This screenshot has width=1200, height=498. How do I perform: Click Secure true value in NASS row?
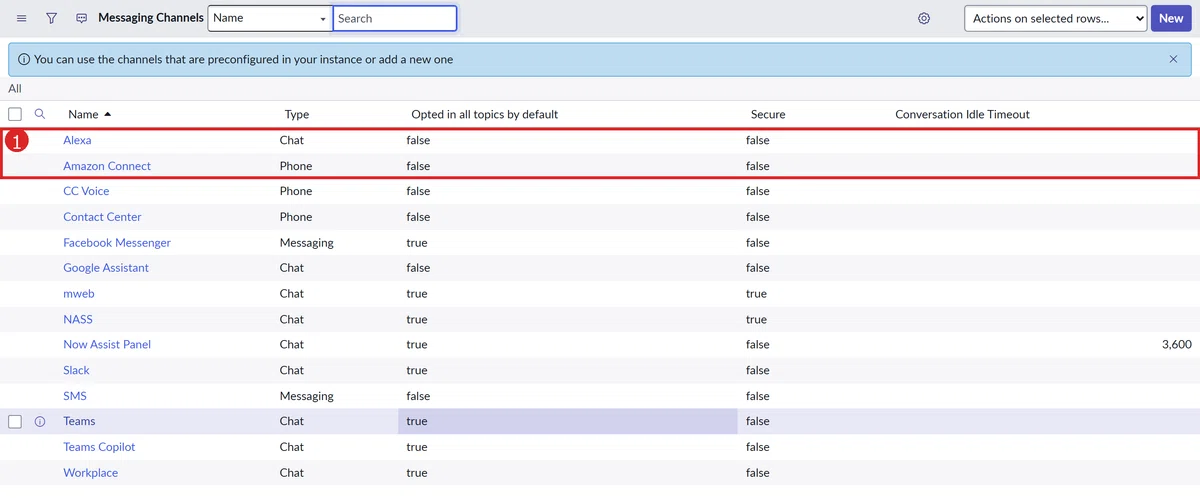(756, 320)
